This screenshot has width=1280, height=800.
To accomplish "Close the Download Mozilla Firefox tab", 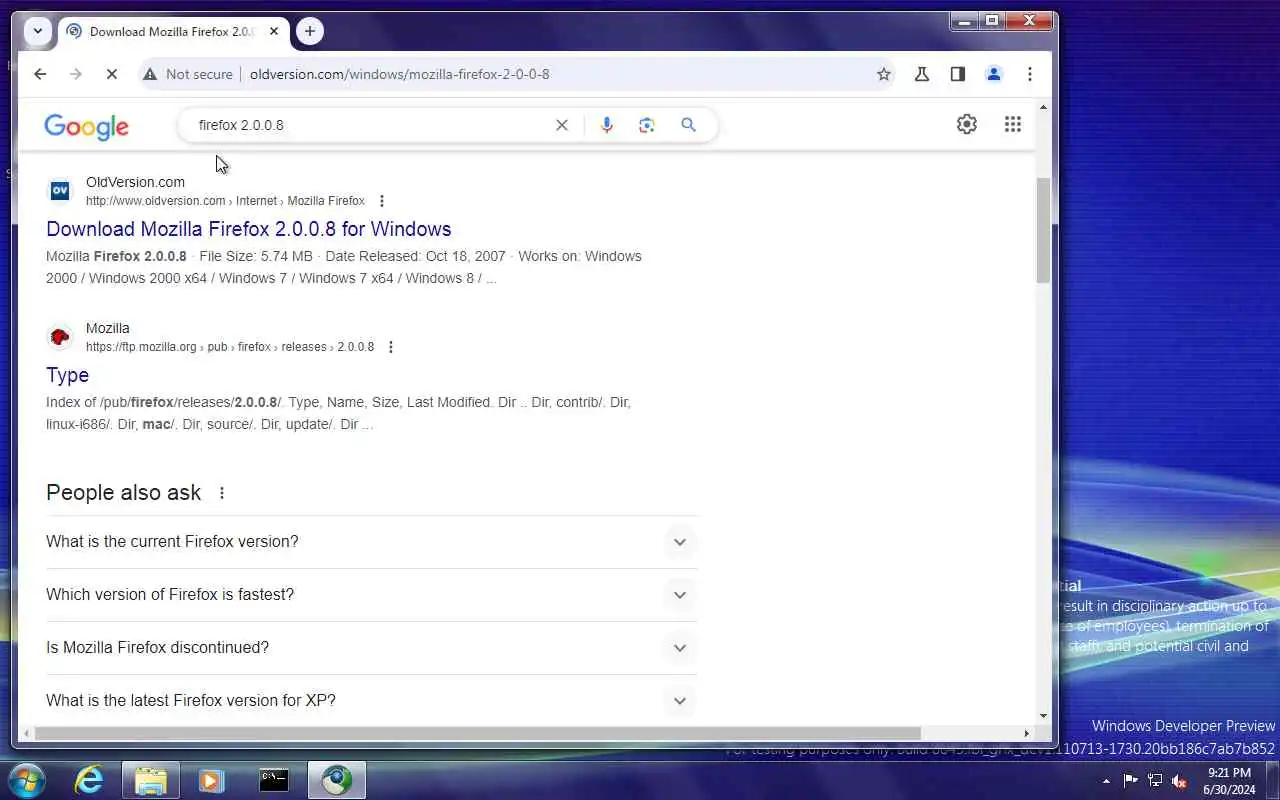I will (274, 31).
